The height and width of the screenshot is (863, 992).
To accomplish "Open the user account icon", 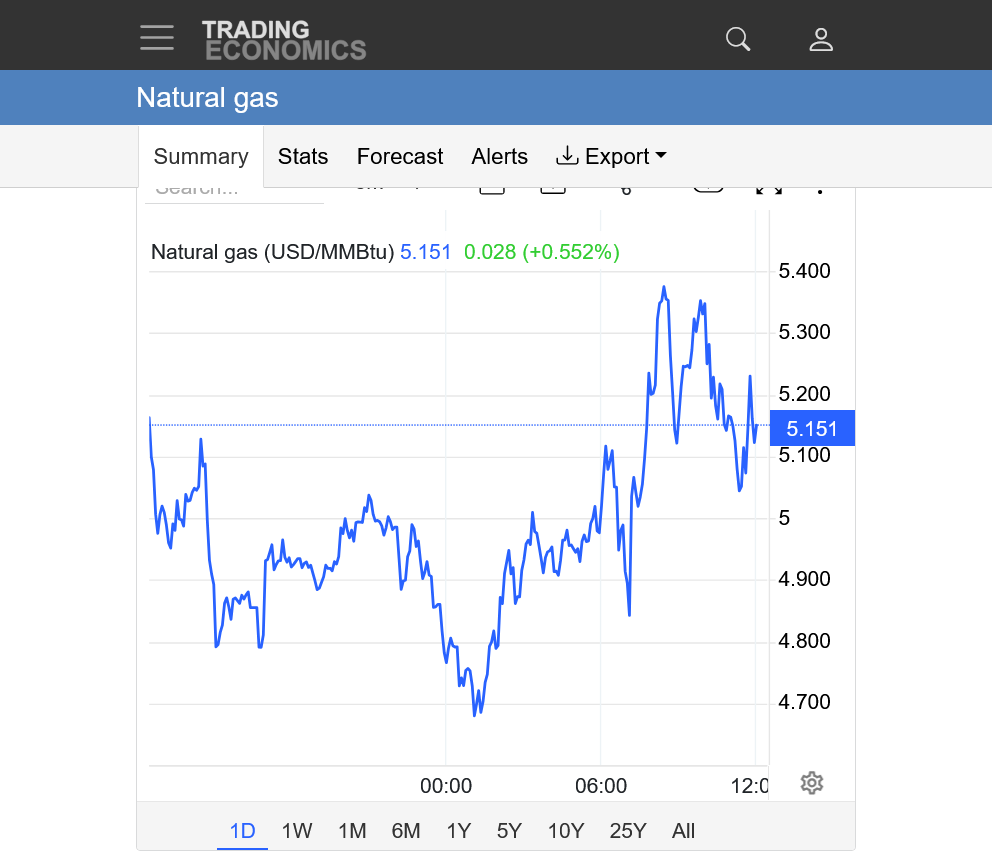I will coord(821,39).
